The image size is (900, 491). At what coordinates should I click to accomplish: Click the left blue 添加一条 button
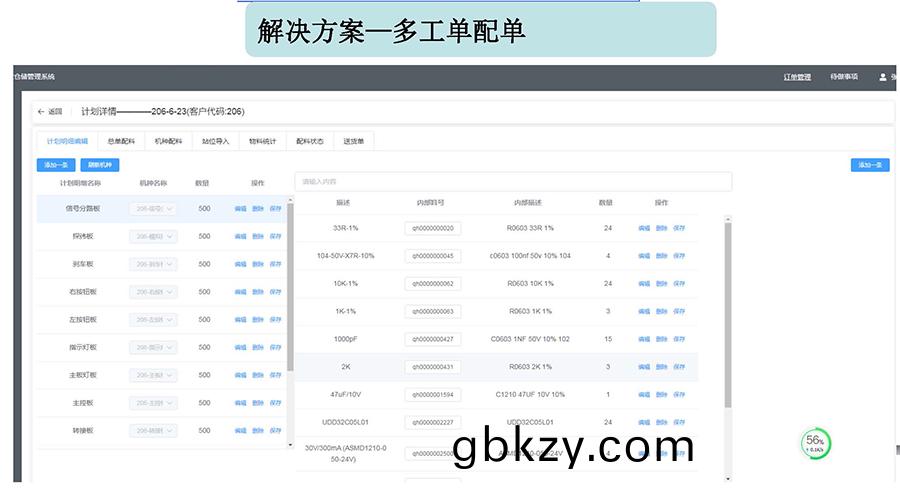click(56, 165)
